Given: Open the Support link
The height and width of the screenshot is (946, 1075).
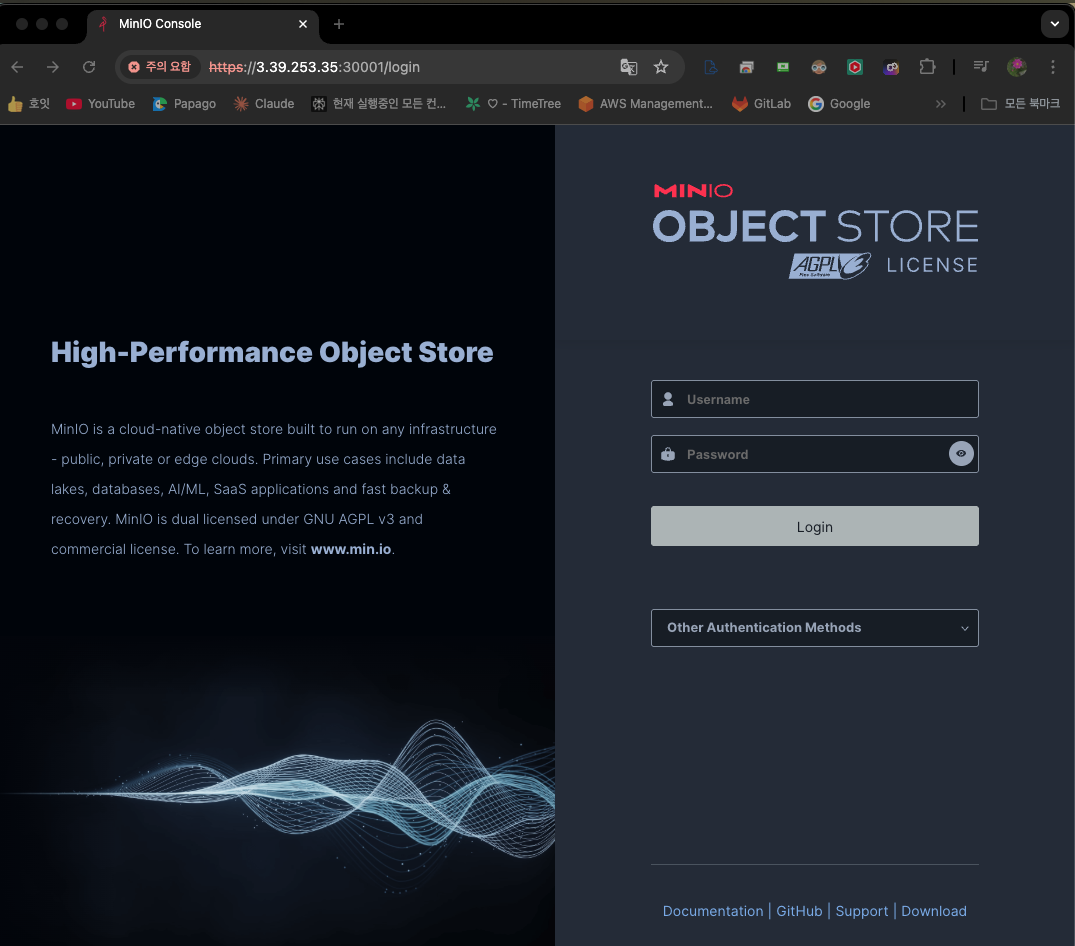Looking at the screenshot, I should (861, 911).
